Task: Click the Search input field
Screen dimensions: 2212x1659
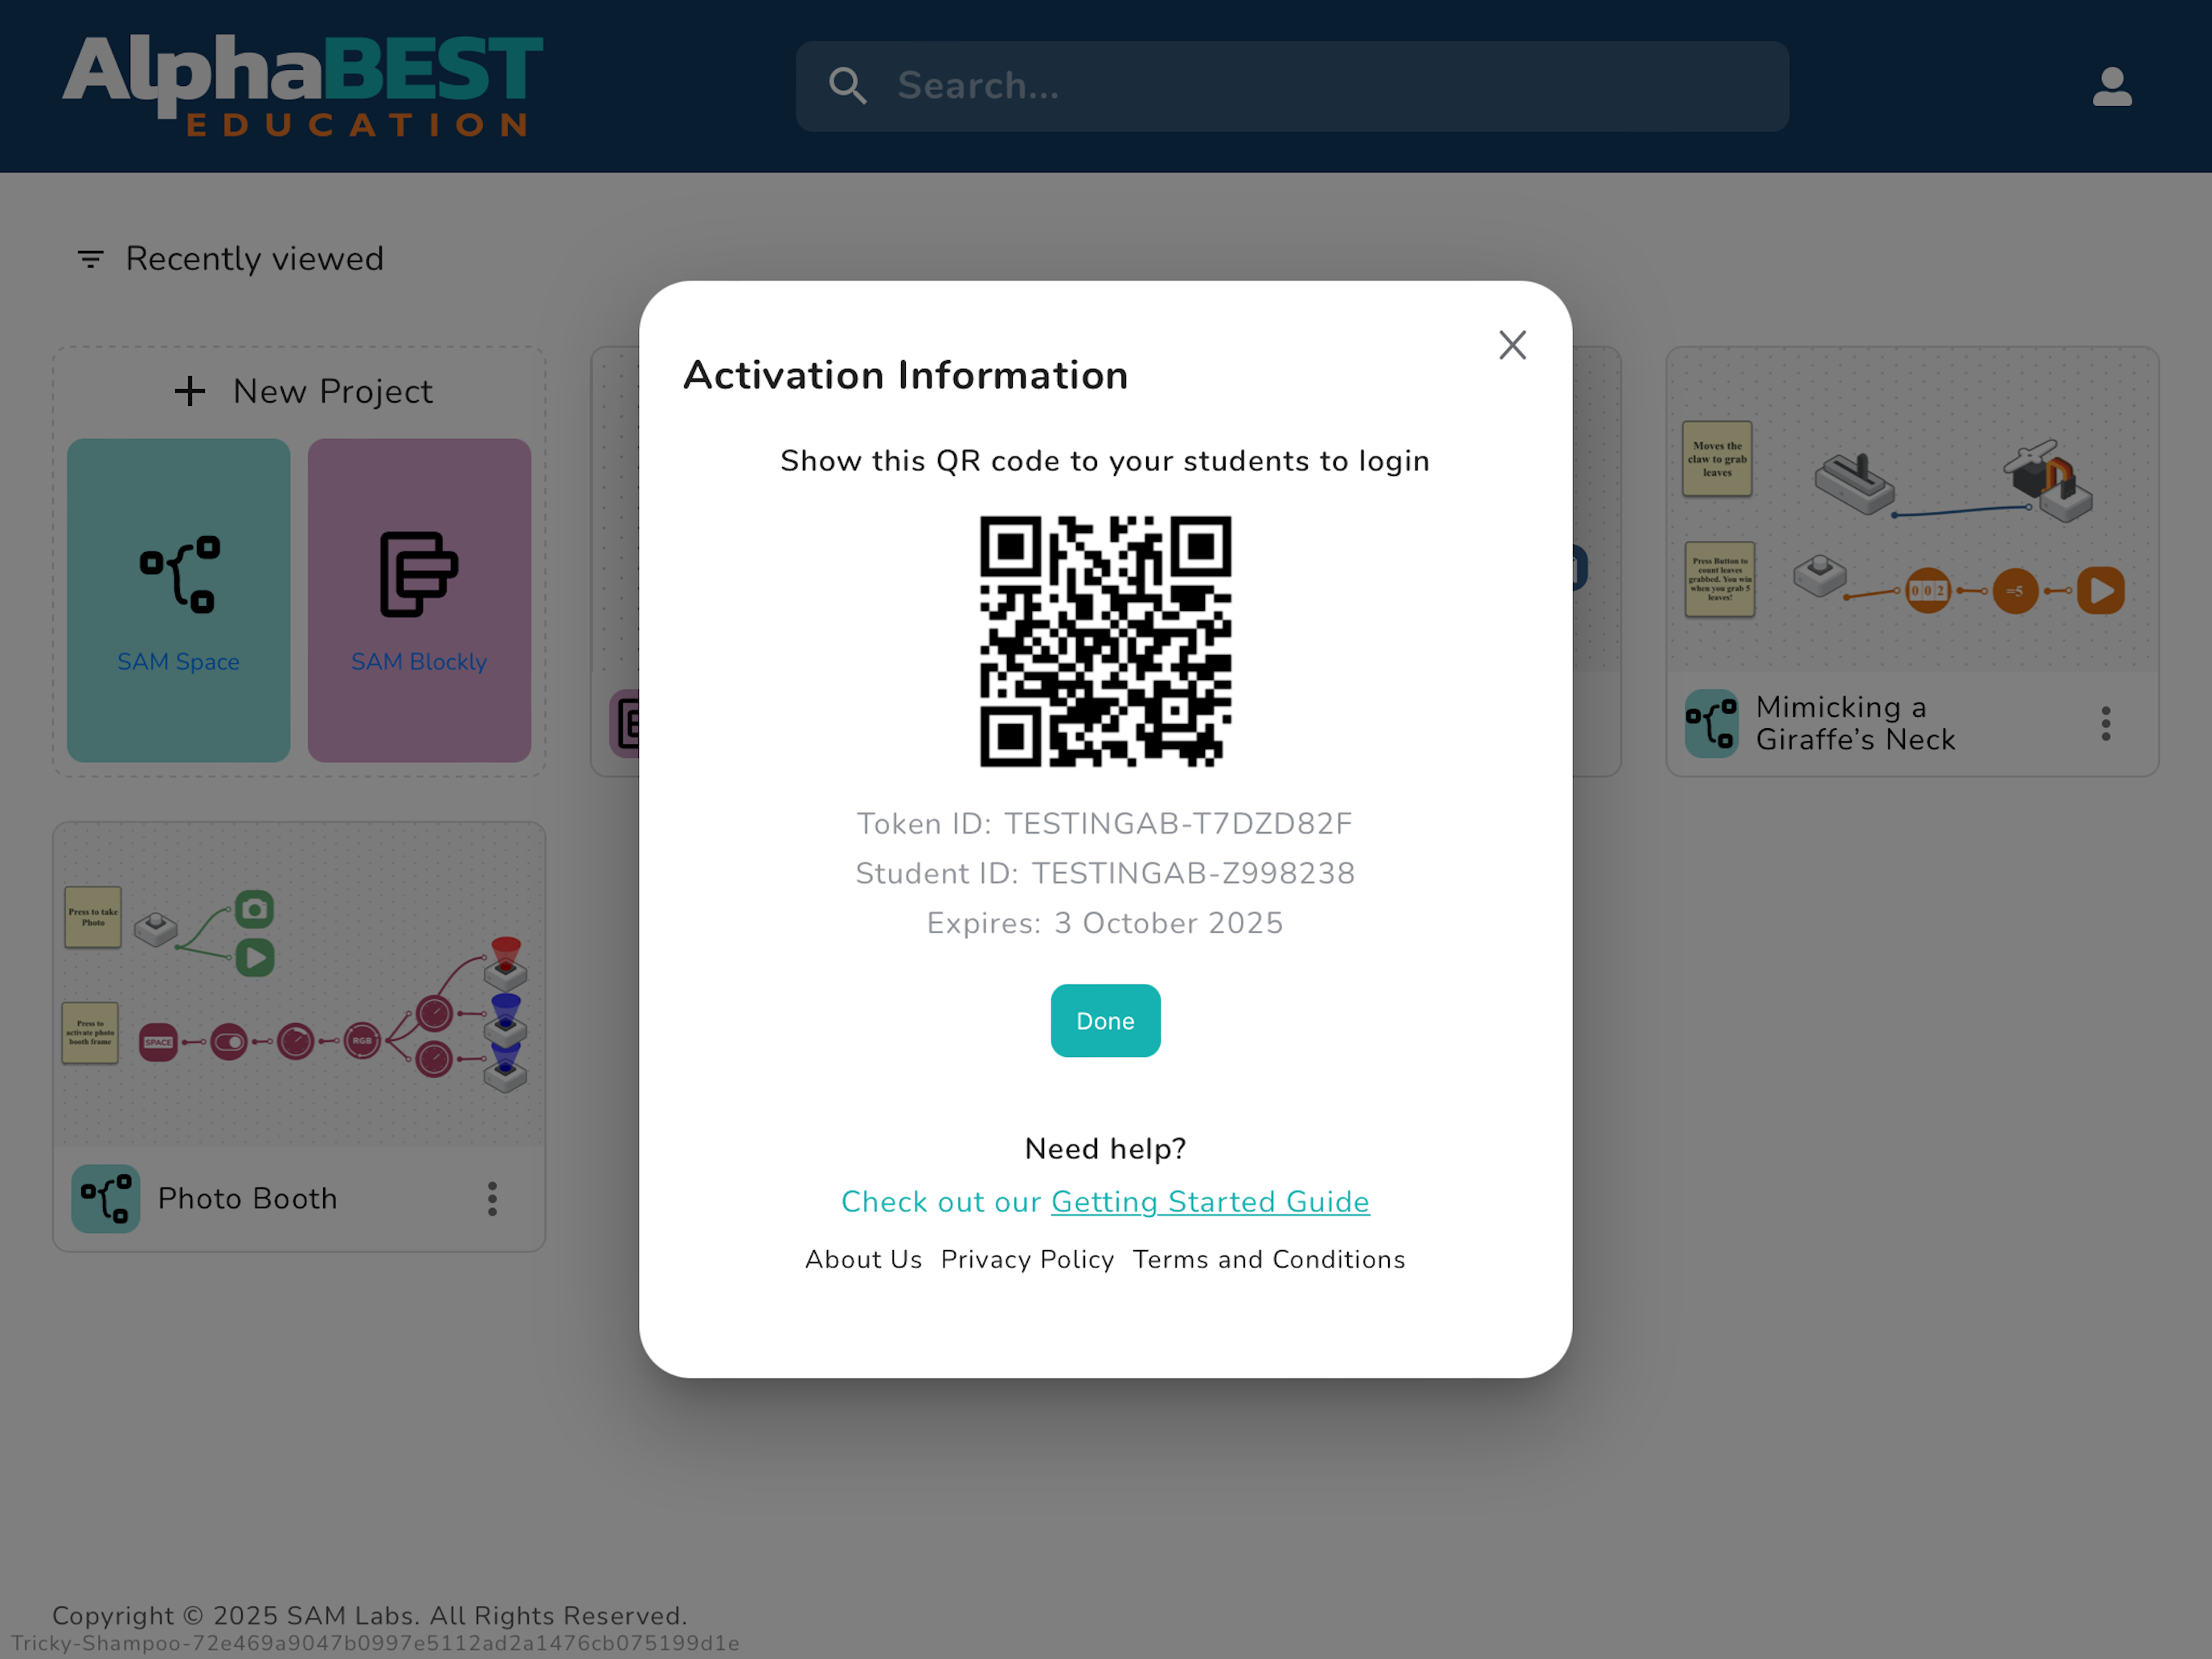Action: pyautogui.click(x=1292, y=86)
